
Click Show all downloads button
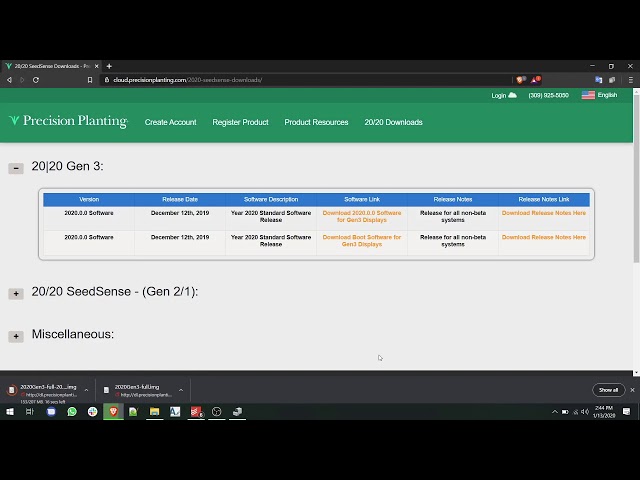608,390
